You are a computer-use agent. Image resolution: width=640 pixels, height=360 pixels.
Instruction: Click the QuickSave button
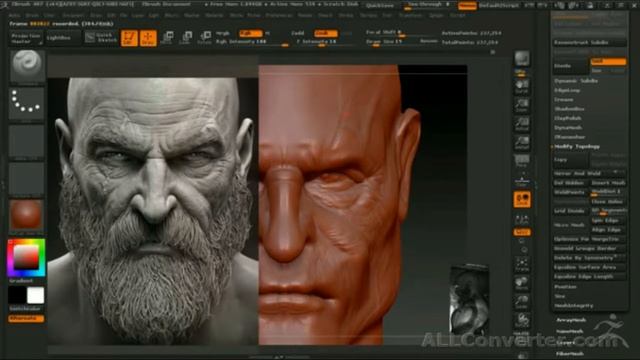coord(380,6)
